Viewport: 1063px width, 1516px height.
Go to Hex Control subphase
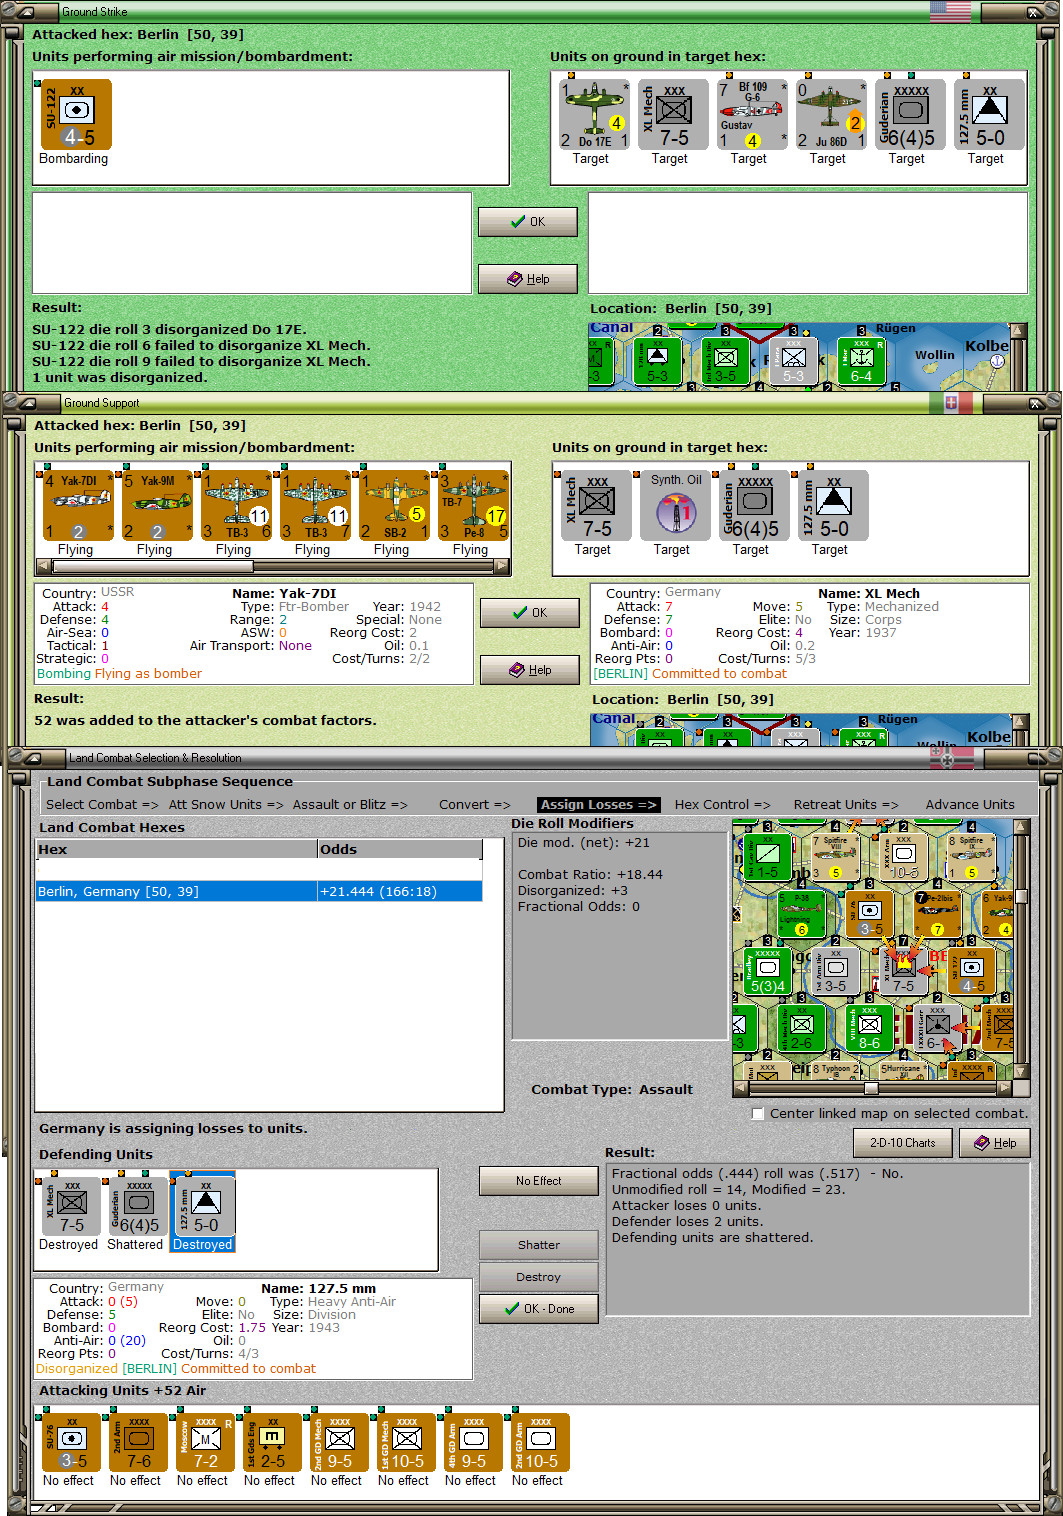pyautogui.click(x=722, y=804)
